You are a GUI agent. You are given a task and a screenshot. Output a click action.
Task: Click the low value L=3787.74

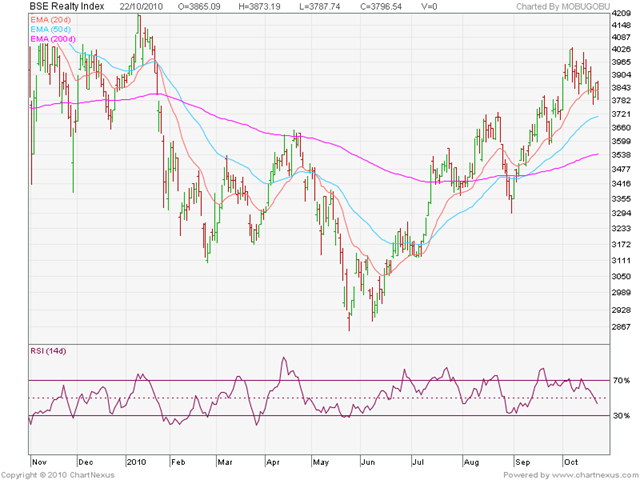point(319,7)
